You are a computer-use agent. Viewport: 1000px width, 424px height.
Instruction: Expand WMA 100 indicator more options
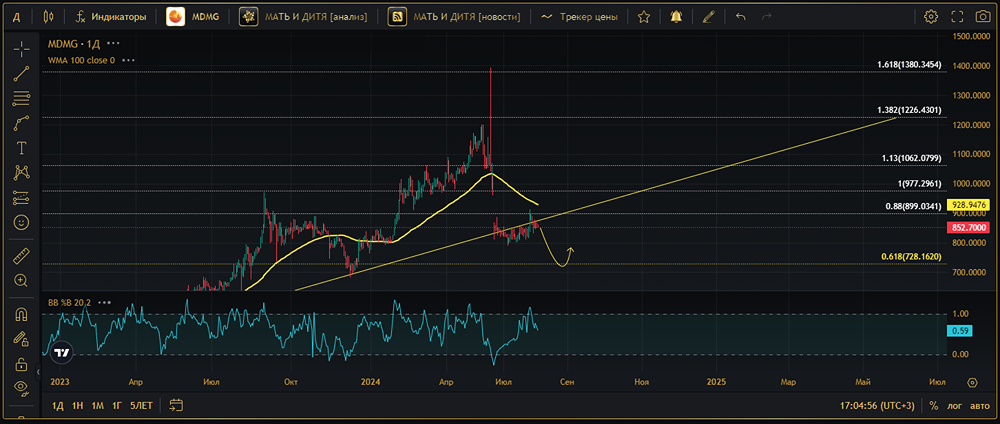pos(128,60)
